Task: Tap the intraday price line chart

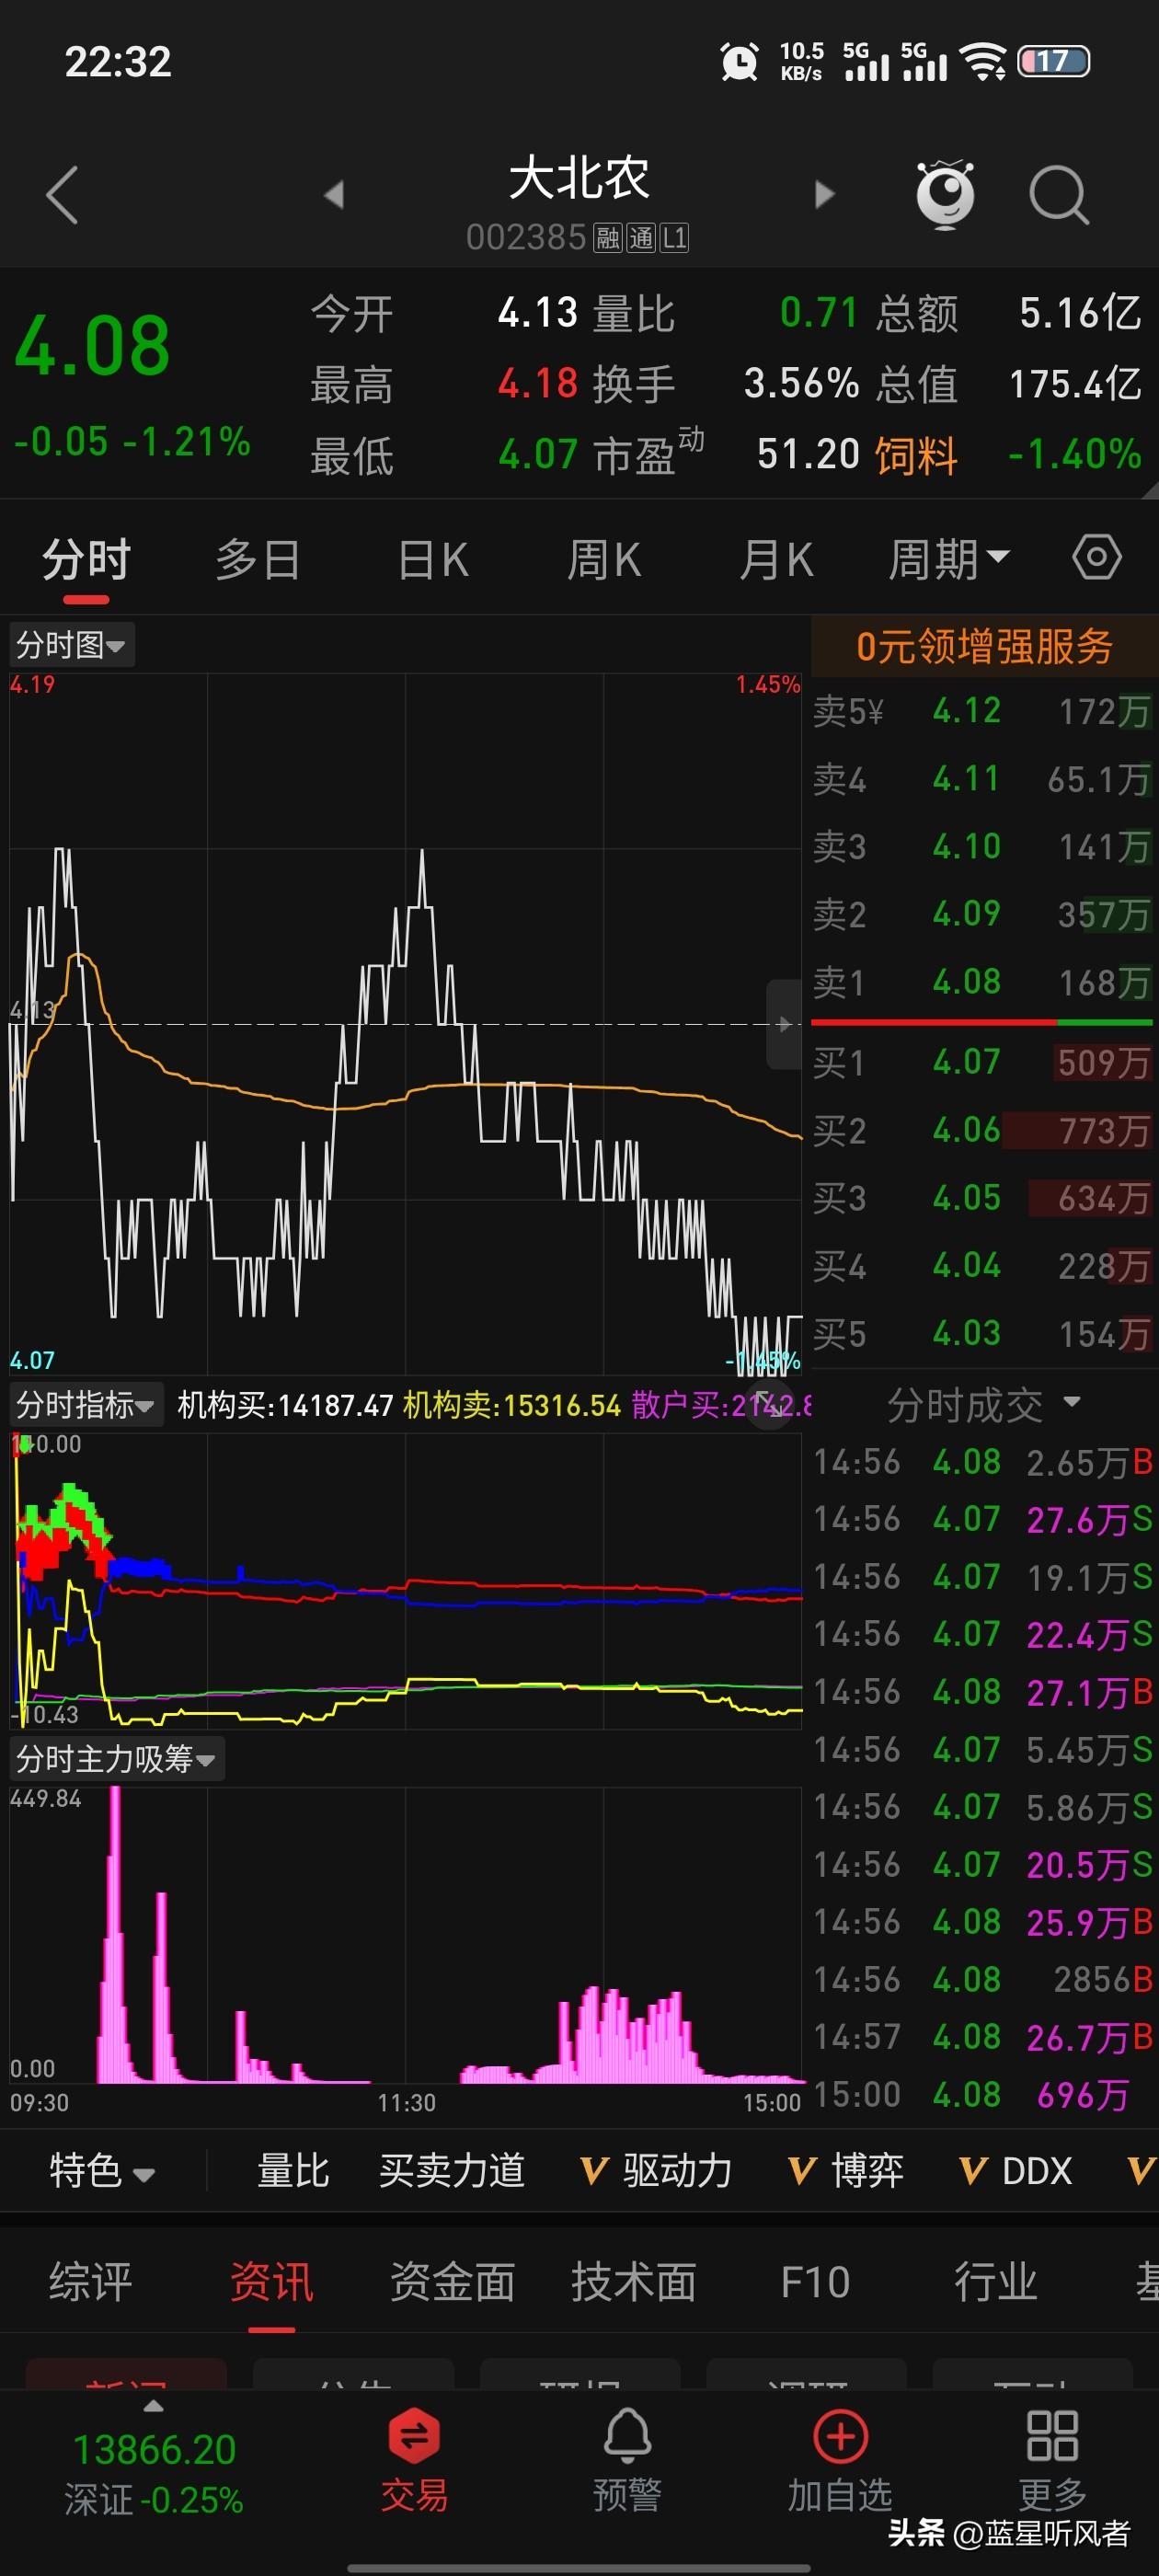Action: [x=405, y=1024]
